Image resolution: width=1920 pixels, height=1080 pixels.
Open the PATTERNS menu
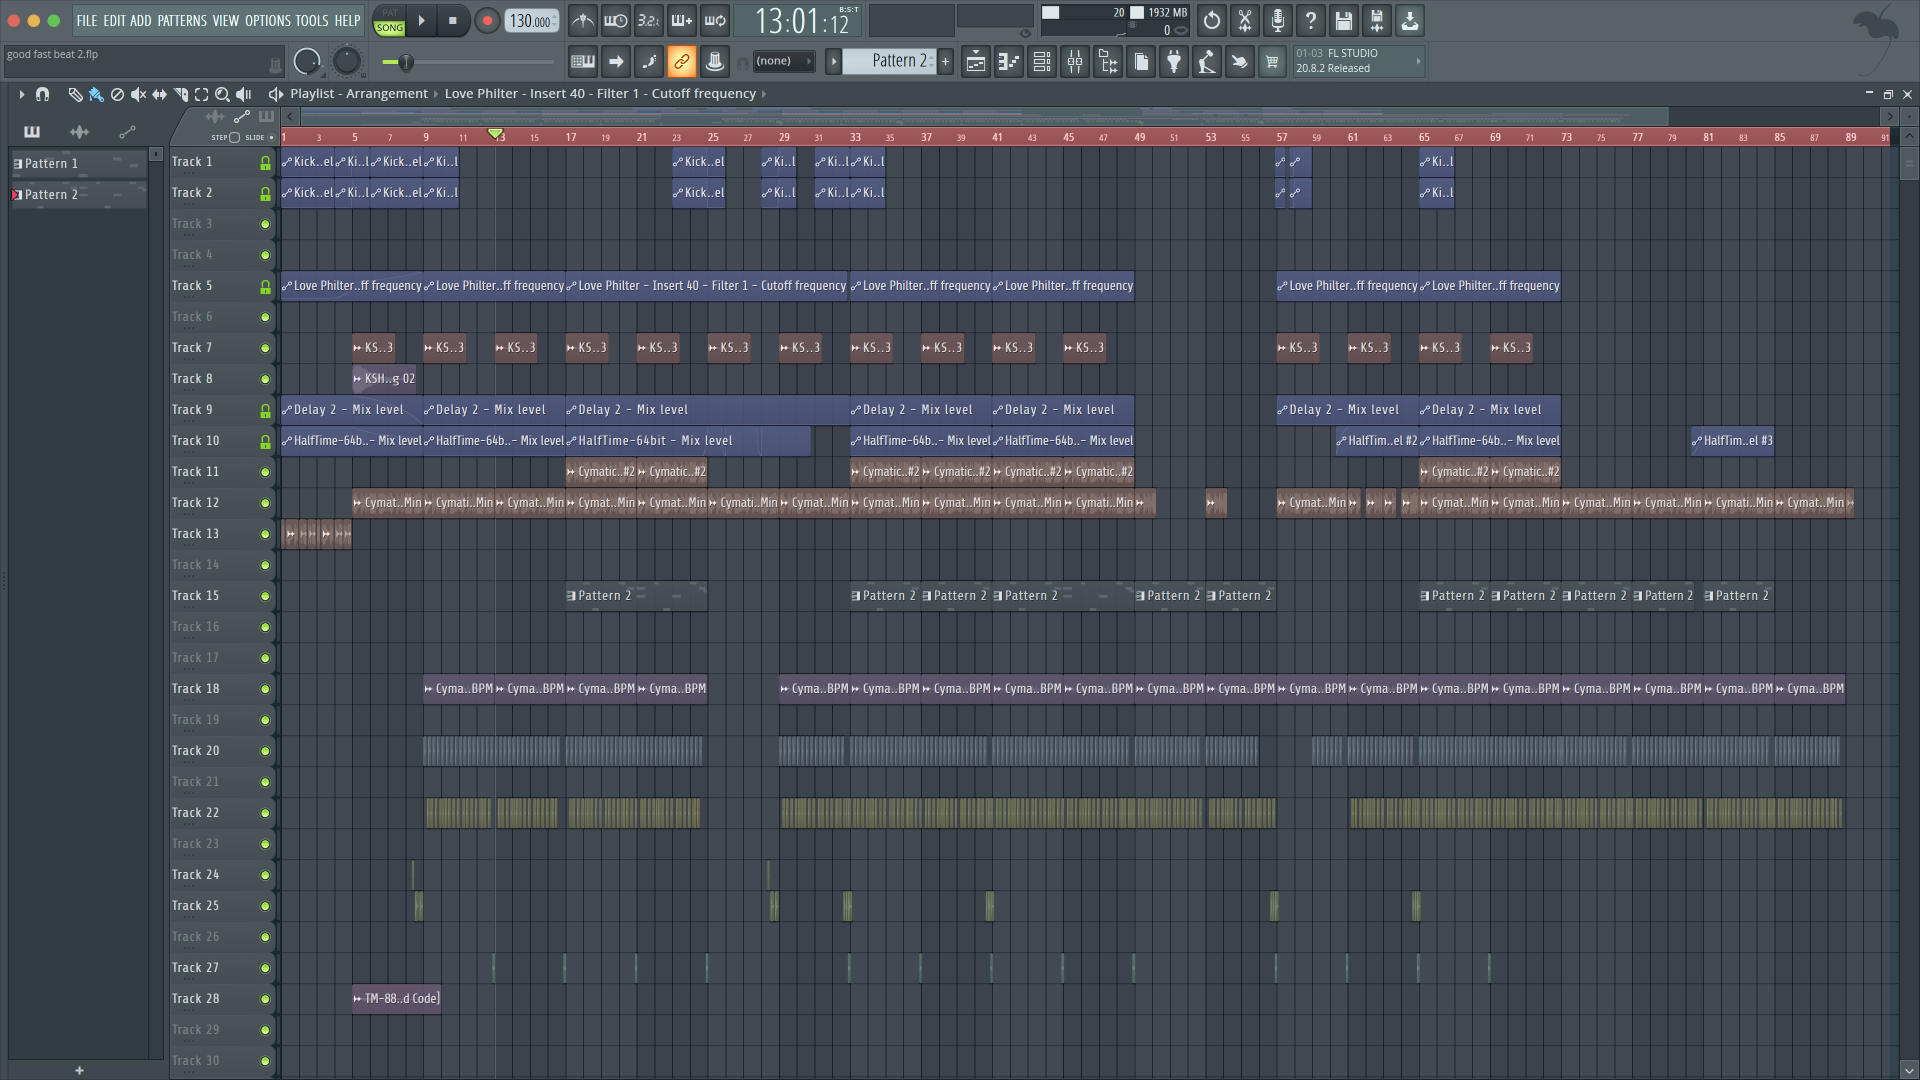click(x=182, y=20)
